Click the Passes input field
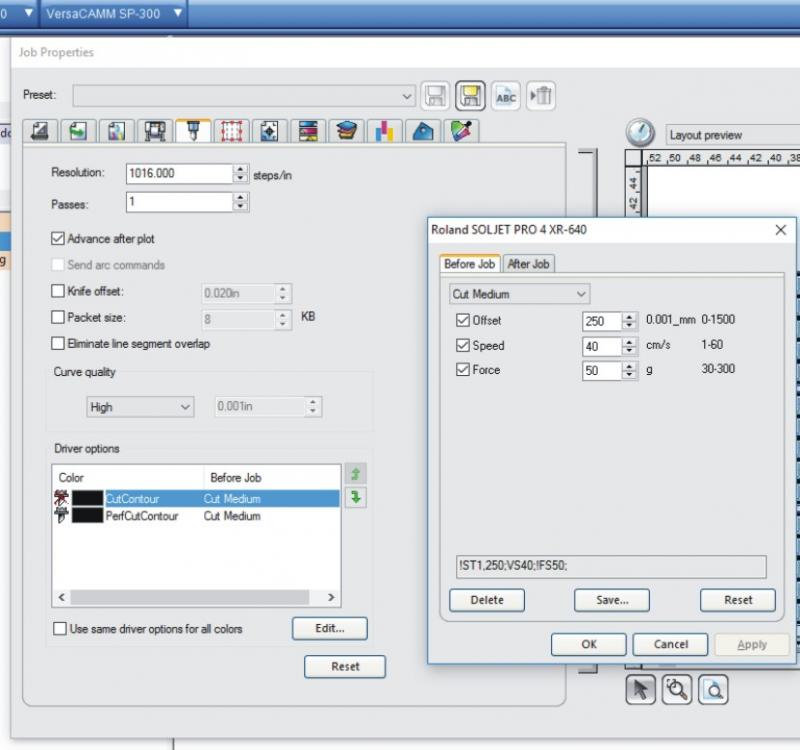 [x=180, y=202]
